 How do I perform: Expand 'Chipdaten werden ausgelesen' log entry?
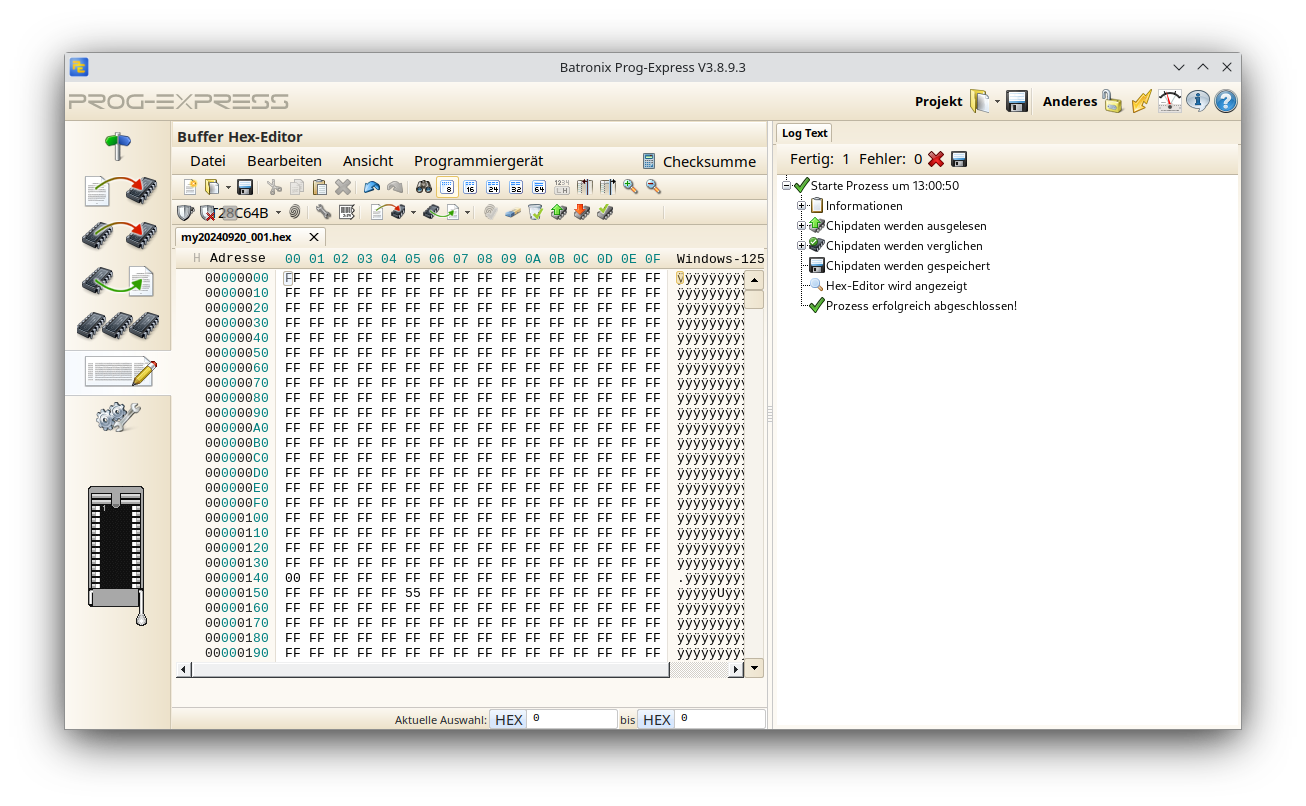[800, 225]
